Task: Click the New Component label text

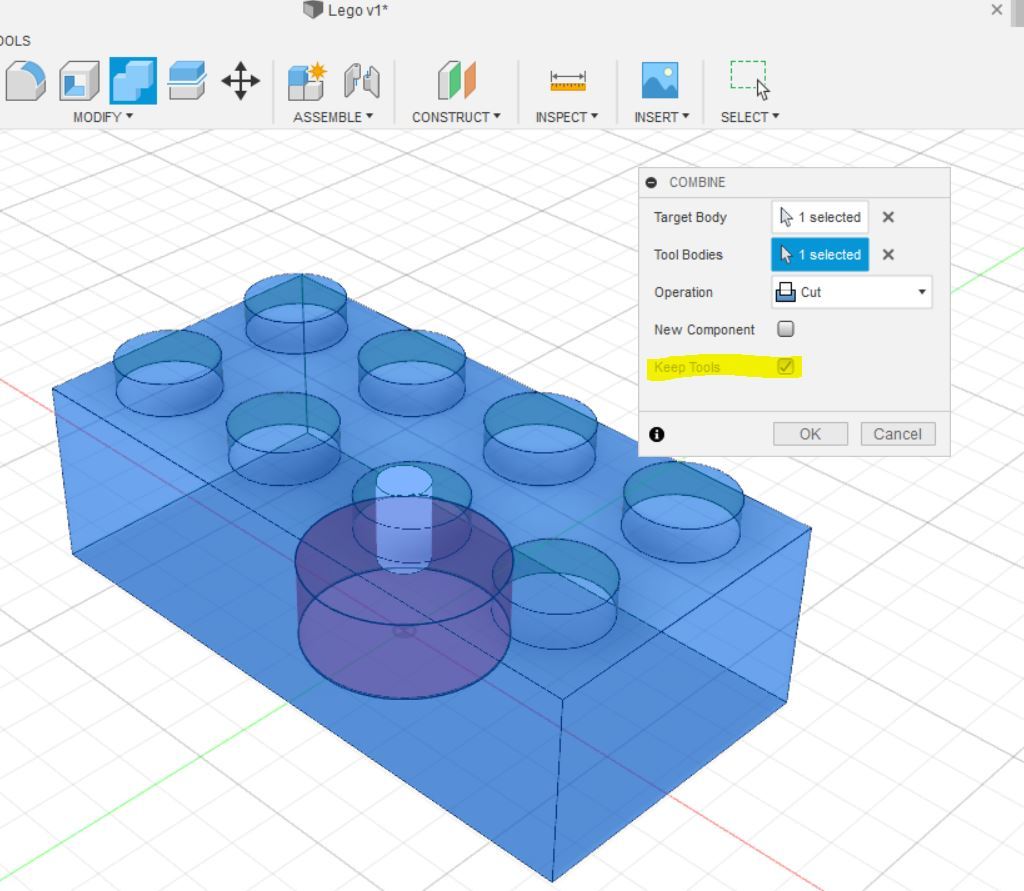Action: click(704, 329)
